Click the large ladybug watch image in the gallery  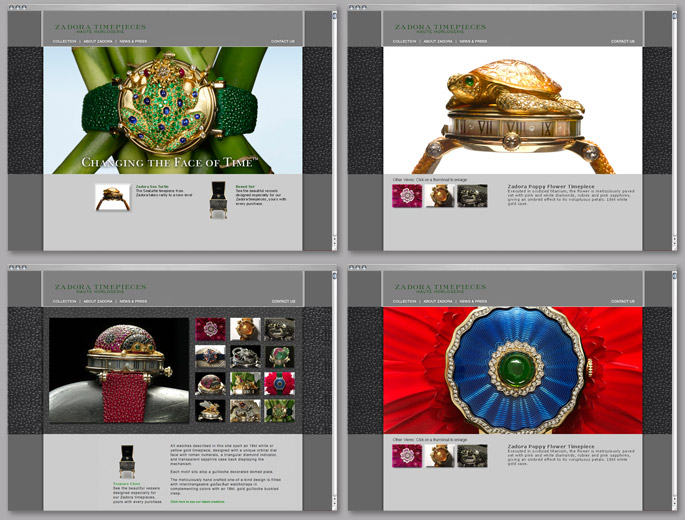pos(118,370)
